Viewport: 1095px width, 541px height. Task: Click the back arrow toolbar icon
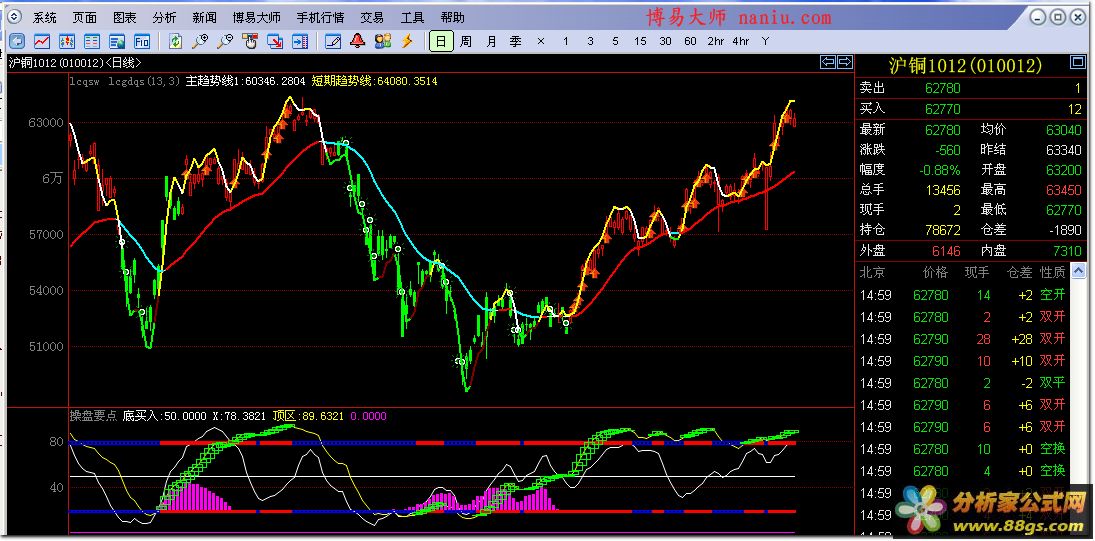17,41
